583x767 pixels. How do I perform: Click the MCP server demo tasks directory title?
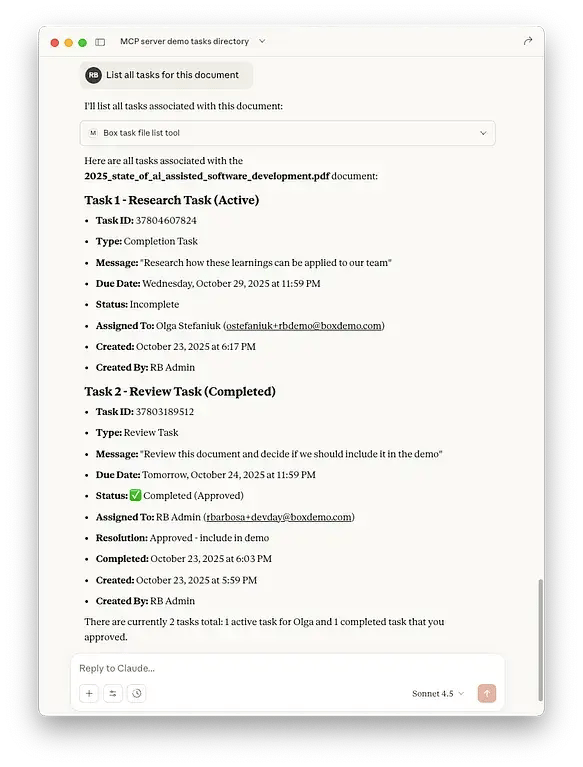point(184,42)
